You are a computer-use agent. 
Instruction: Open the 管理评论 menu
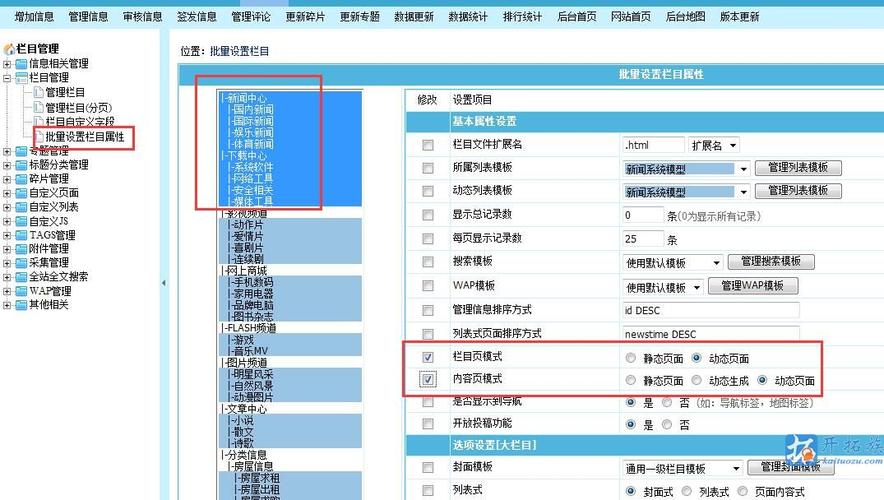coord(251,17)
